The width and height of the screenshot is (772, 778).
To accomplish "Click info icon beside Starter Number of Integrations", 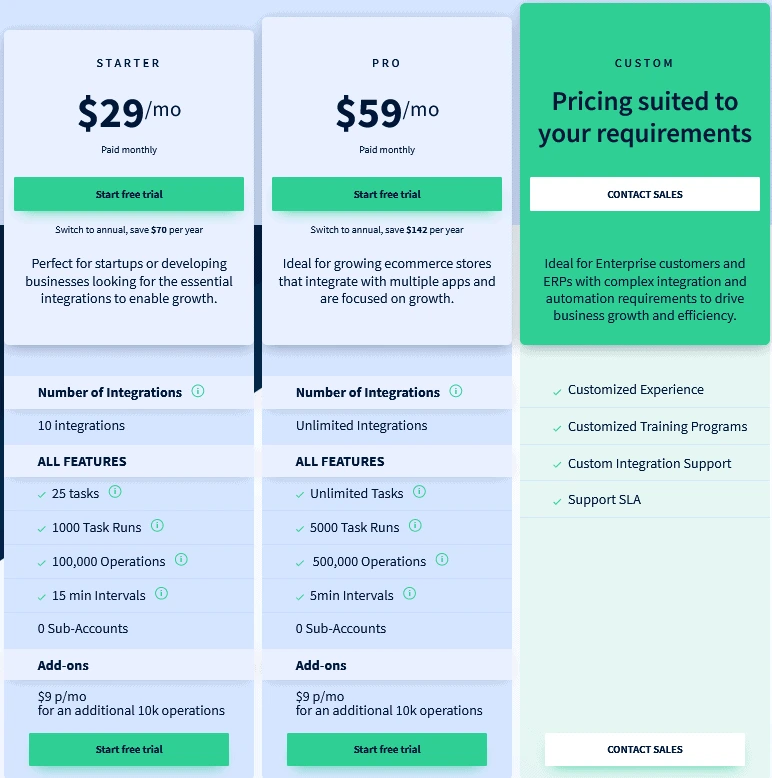I will coord(197,391).
